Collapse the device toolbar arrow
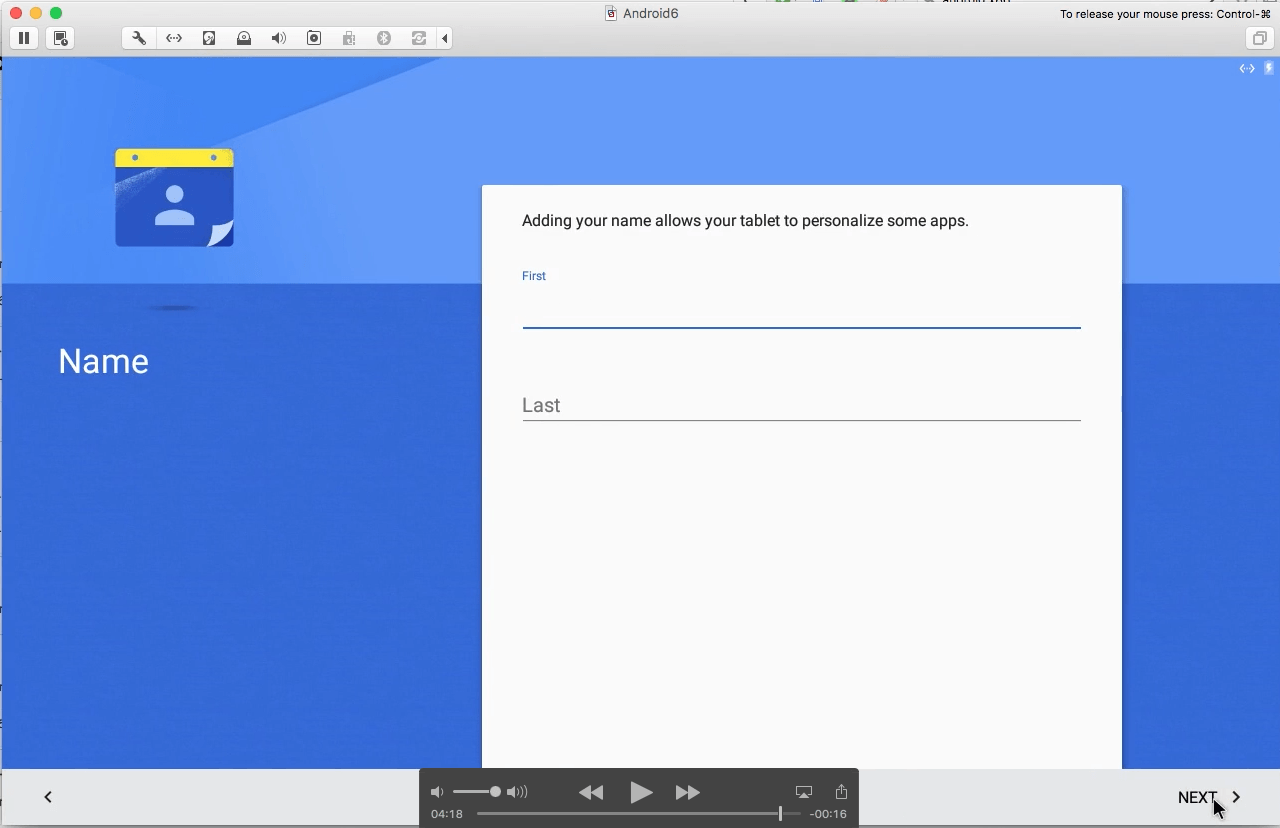 tap(445, 38)
